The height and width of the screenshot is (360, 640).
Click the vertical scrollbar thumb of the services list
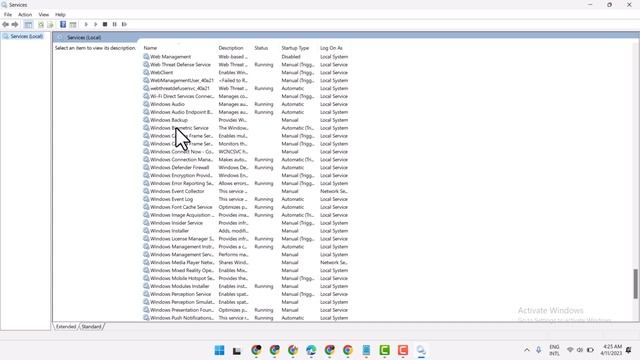[x=636, y=284]
